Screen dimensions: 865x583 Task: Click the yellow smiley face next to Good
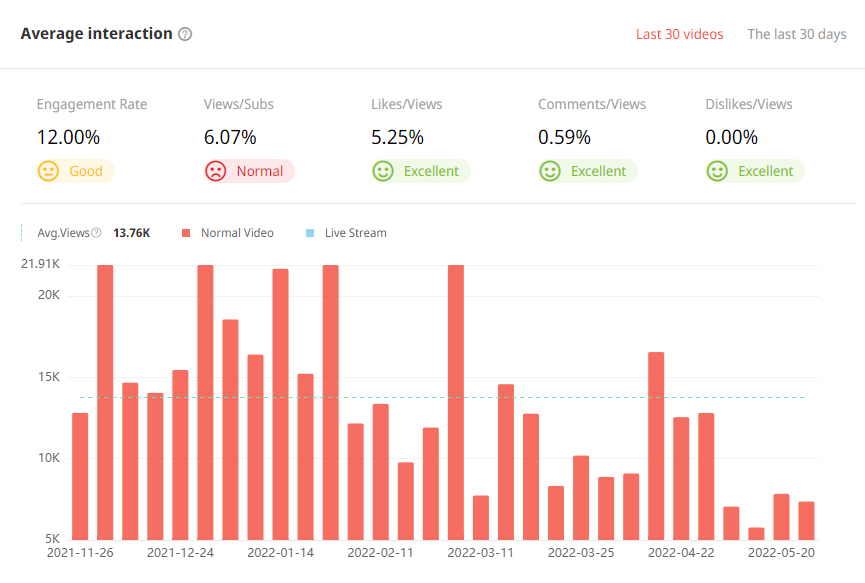[x=48, y=171]
